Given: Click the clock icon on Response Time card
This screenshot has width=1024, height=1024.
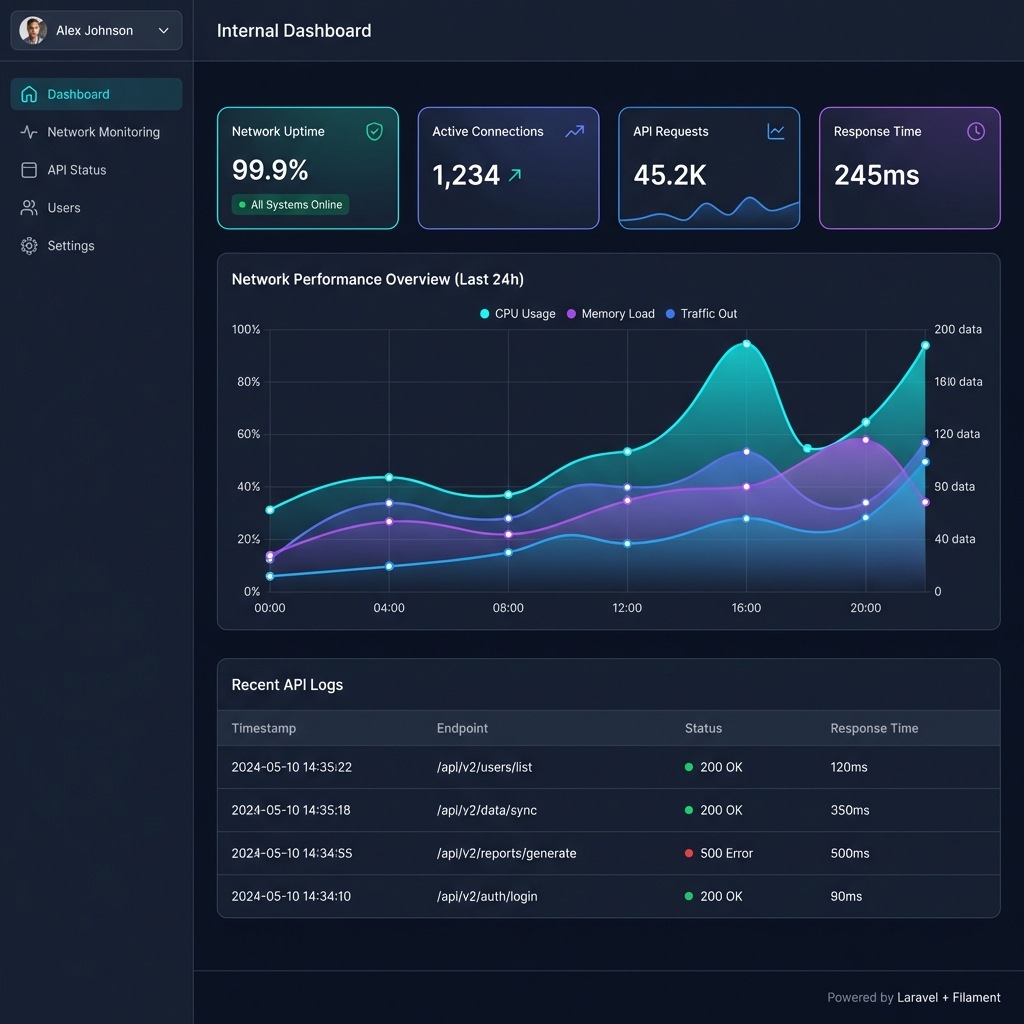Looking at the screenshot, I should (x=976, y=131).
